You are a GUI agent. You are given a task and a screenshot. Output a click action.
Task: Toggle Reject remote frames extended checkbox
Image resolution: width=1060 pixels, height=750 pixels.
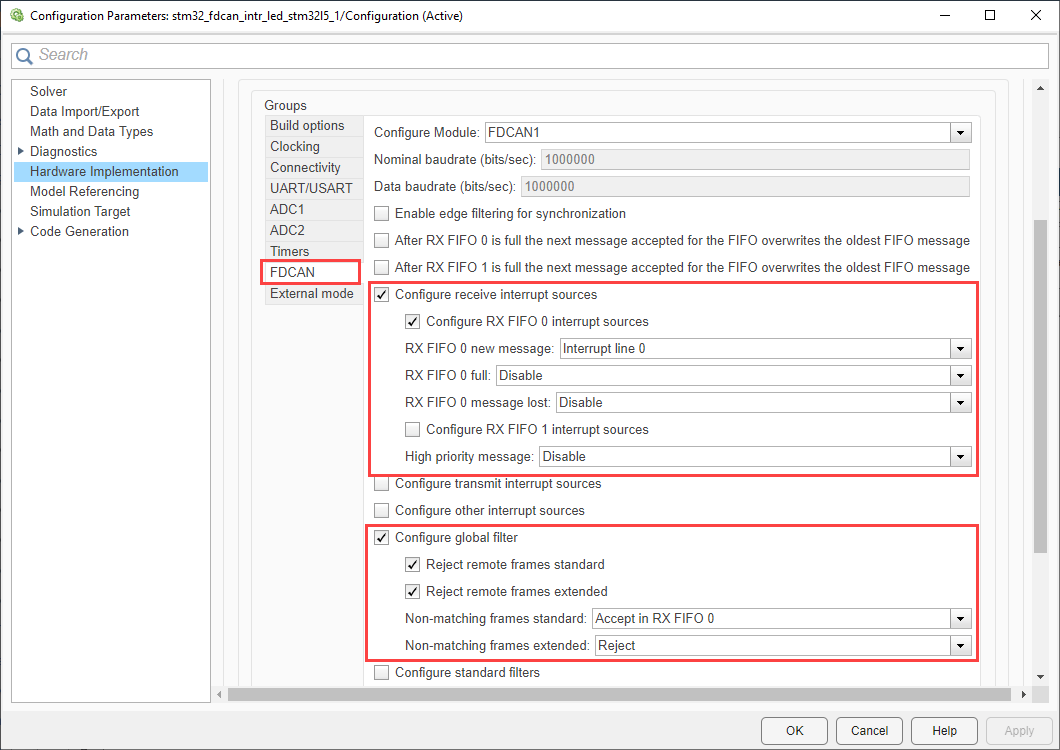click(412, 592)
